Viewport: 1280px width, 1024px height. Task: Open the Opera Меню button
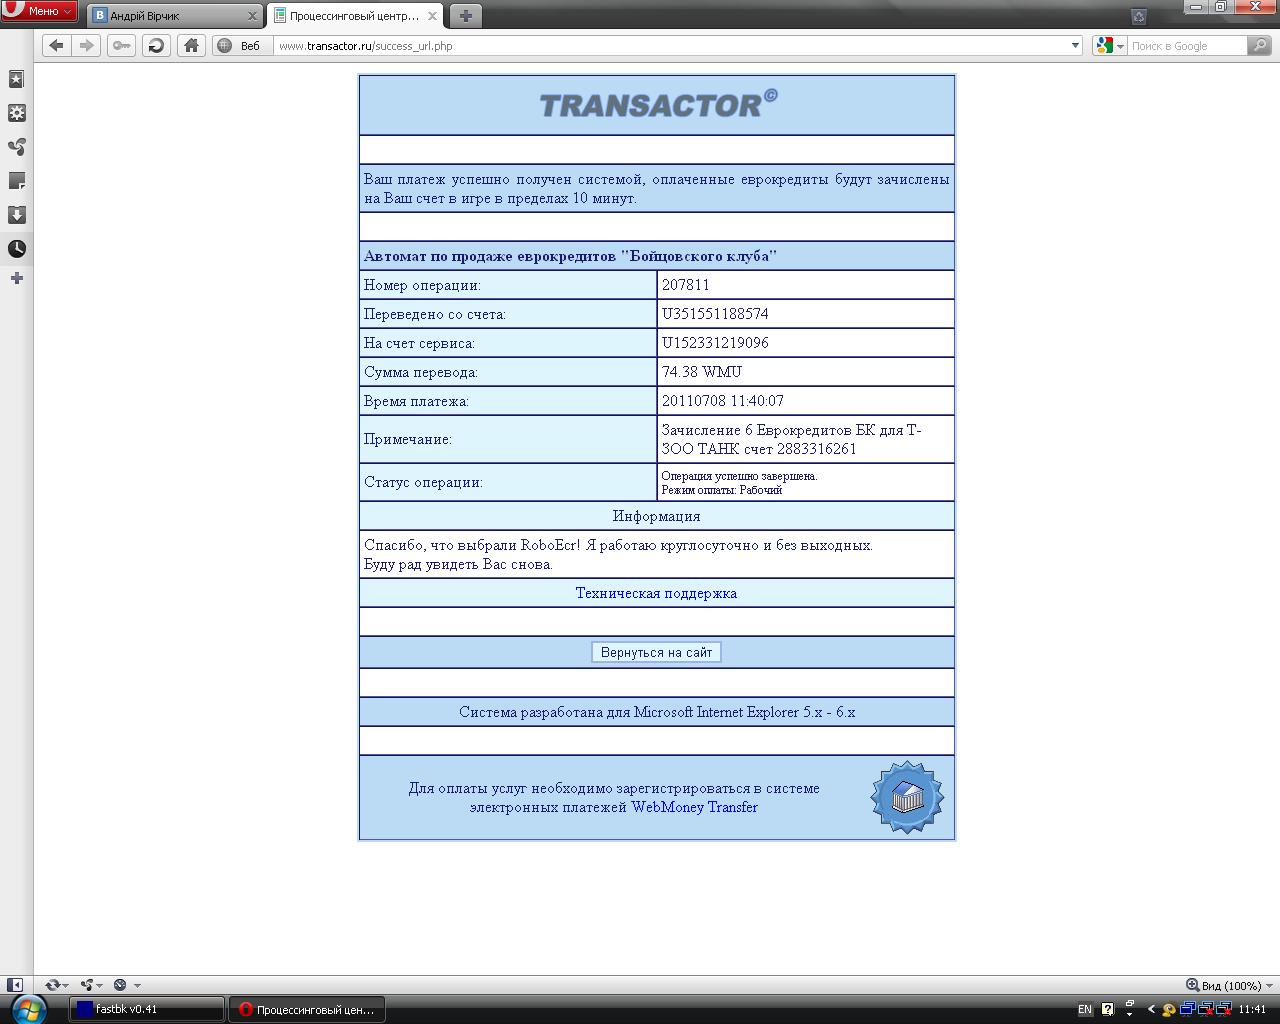point(38,11)
